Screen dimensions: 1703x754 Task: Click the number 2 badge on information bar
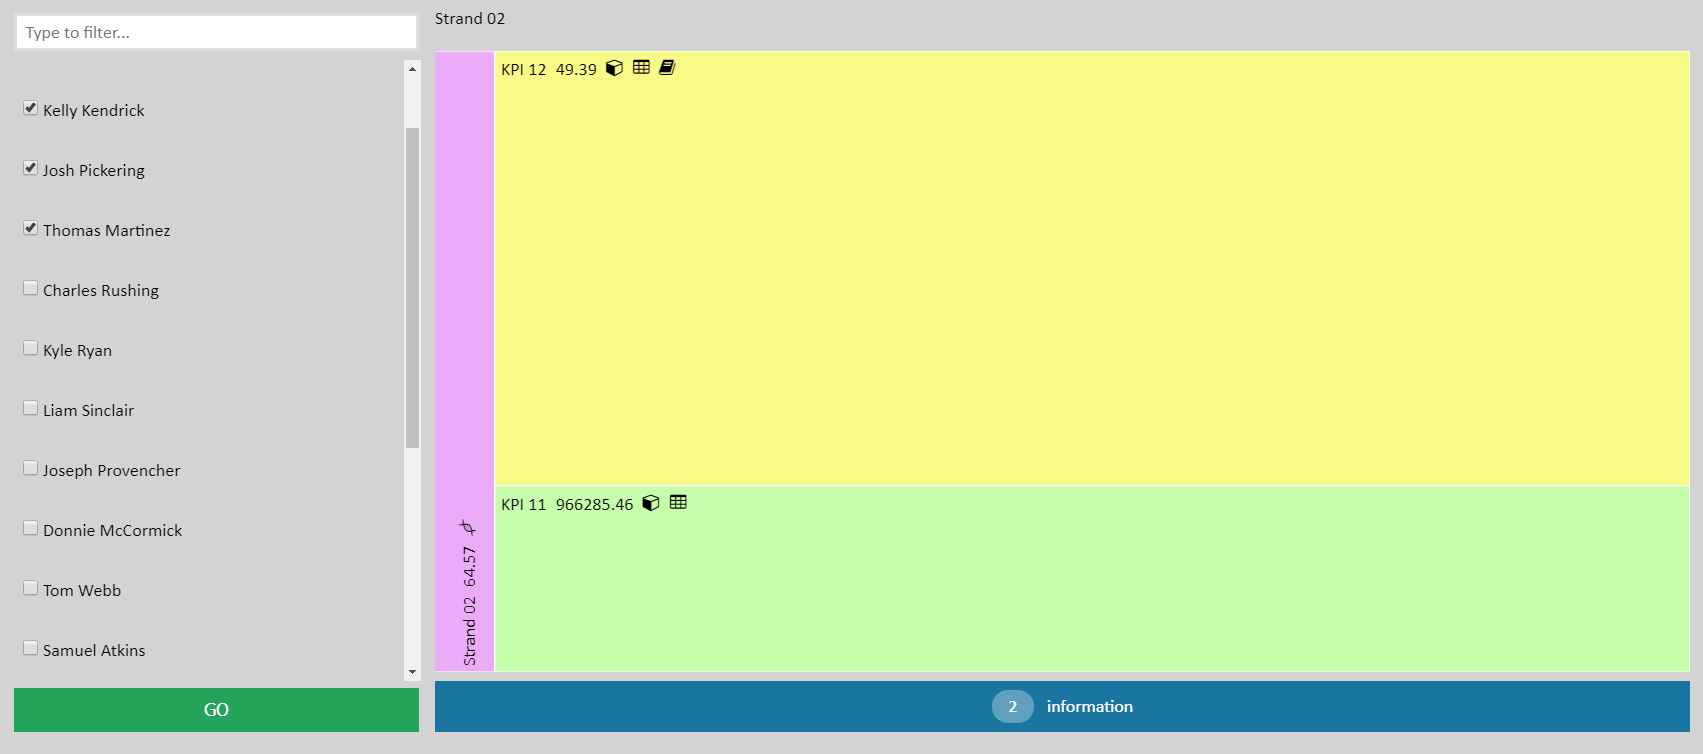pyautogui.click(x=1012, y=706)
